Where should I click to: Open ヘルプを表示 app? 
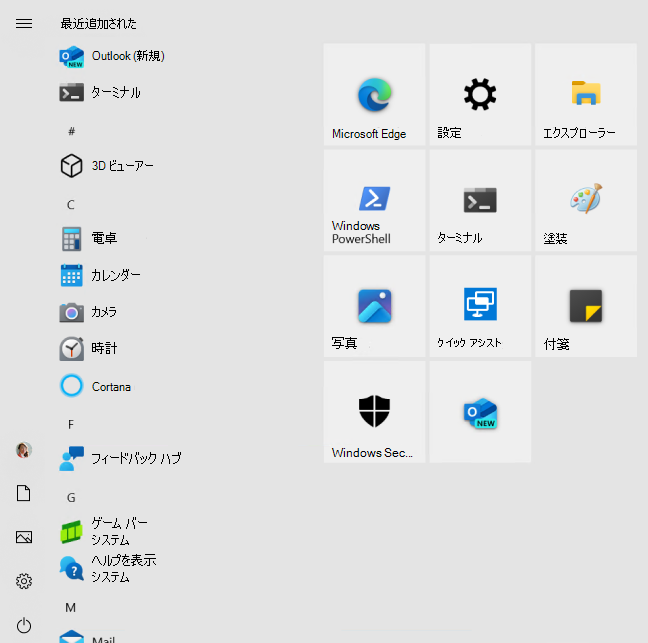(x=108, y=568)
